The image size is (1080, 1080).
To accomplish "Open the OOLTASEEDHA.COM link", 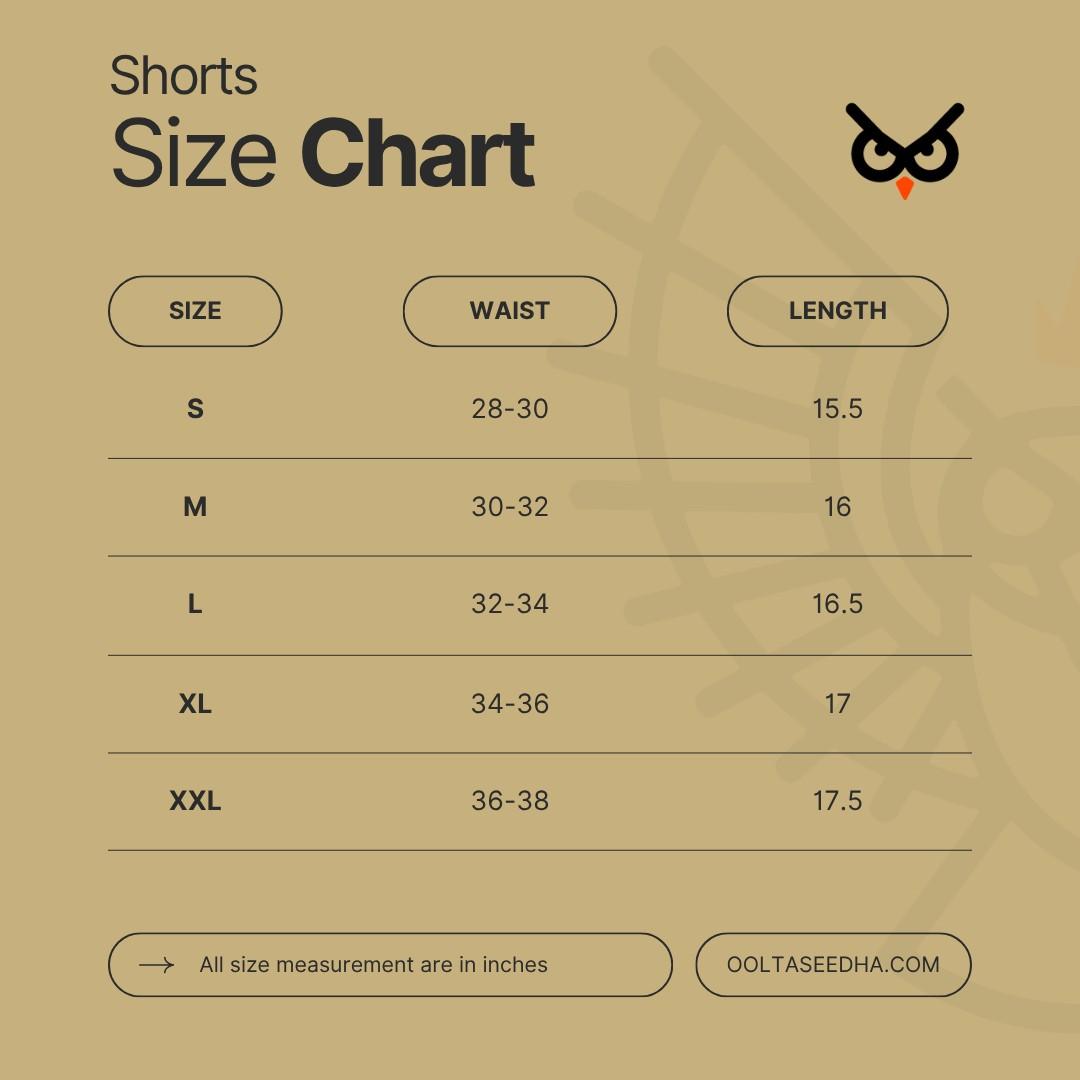I will pos(833,965).
